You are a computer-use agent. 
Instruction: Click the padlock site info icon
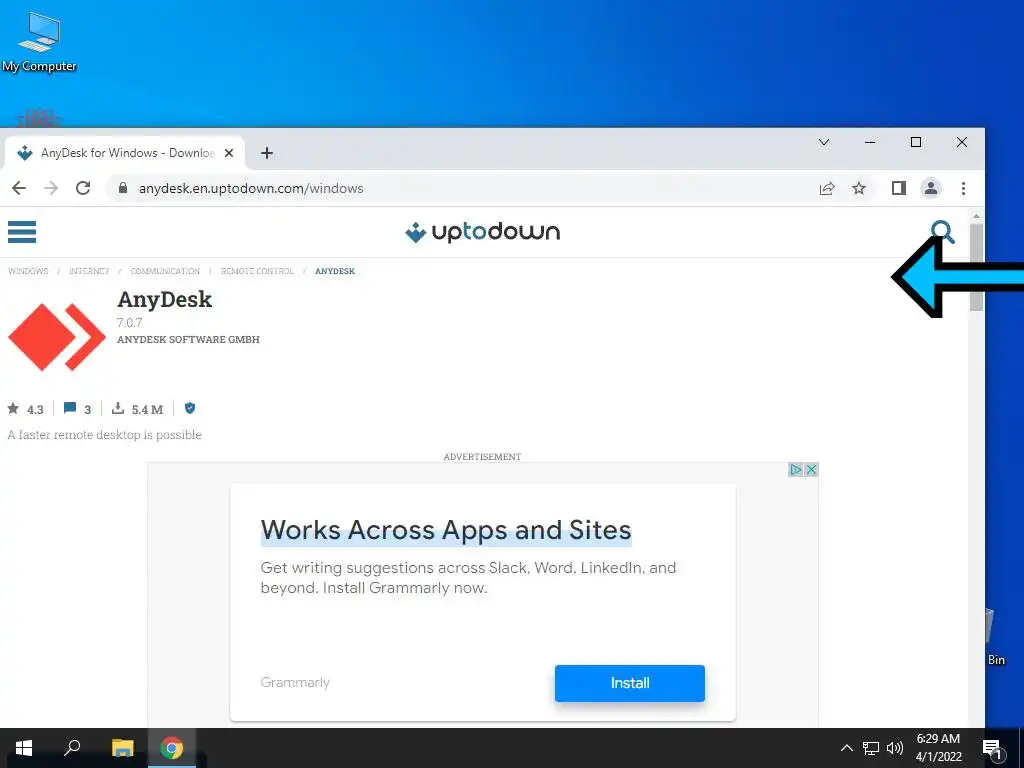coord(123,188)
